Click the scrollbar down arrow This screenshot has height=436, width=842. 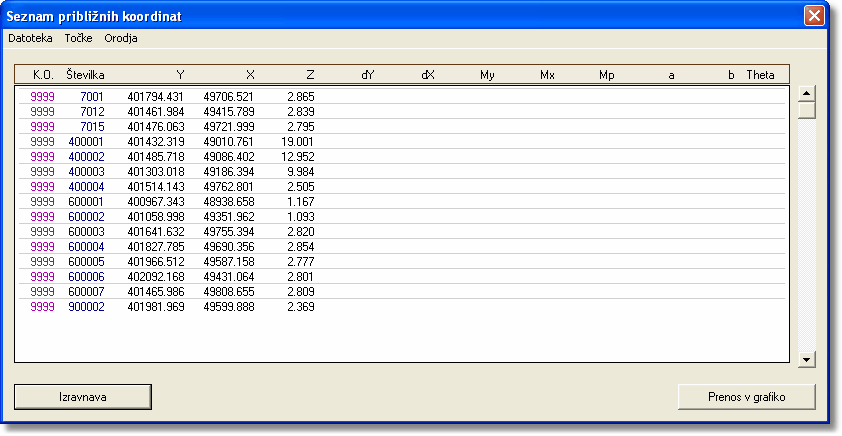point(806,358)
